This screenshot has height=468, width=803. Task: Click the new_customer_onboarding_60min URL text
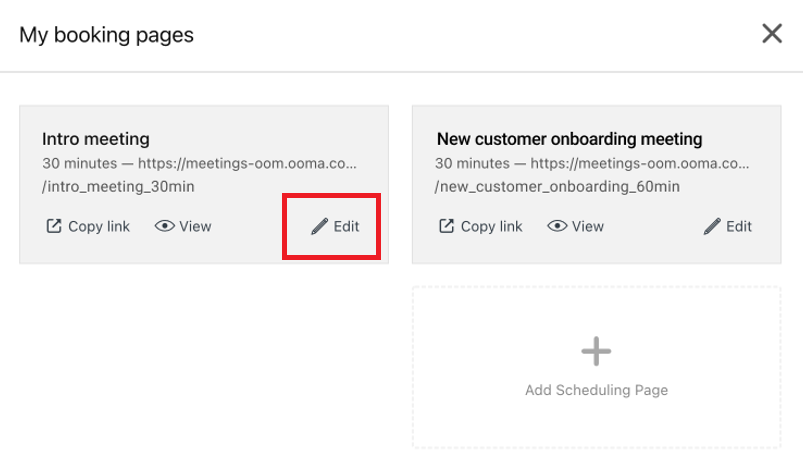pos(557,186)
